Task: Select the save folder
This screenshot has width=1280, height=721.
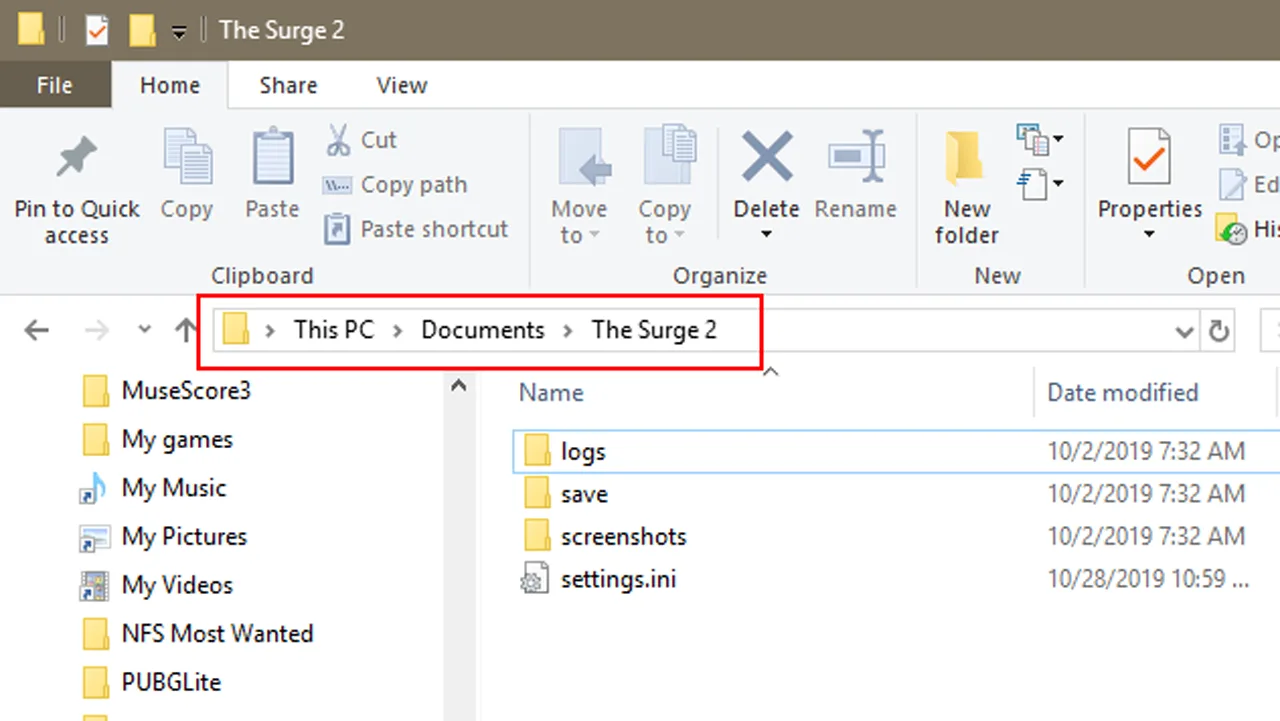Action: [x=584, y=494]
